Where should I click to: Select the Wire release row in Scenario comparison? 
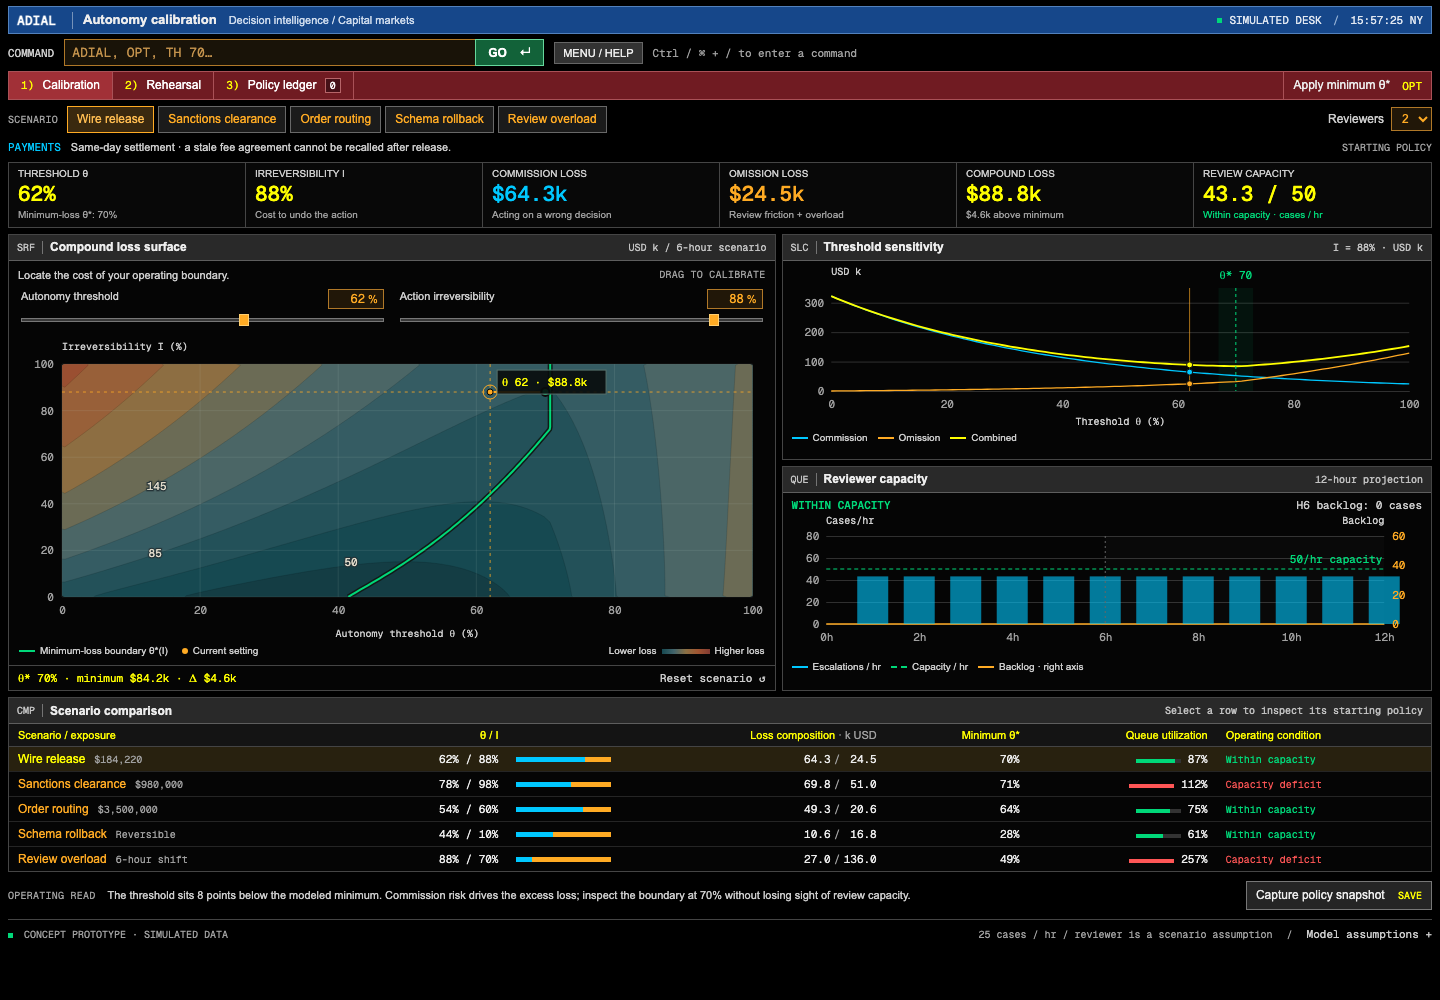click(720, 760)
